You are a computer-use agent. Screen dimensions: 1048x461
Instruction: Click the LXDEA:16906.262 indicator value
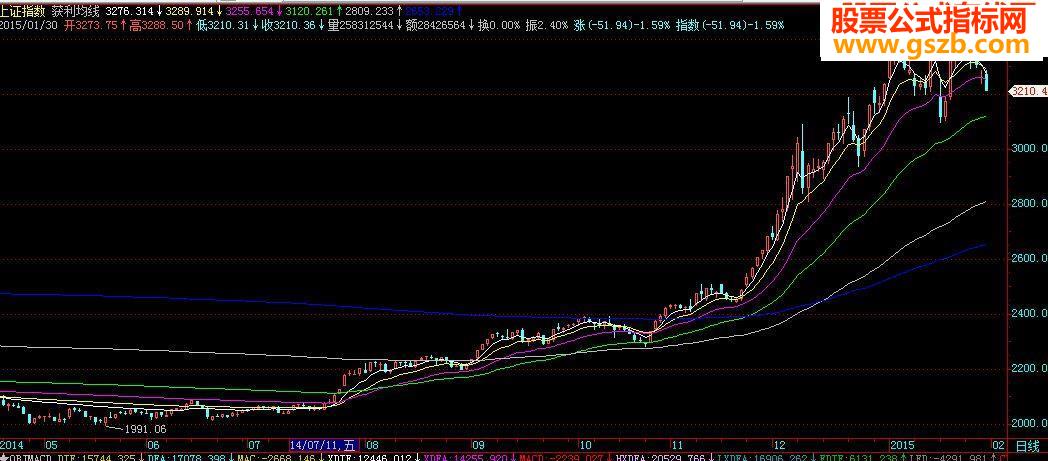point(761,458)
